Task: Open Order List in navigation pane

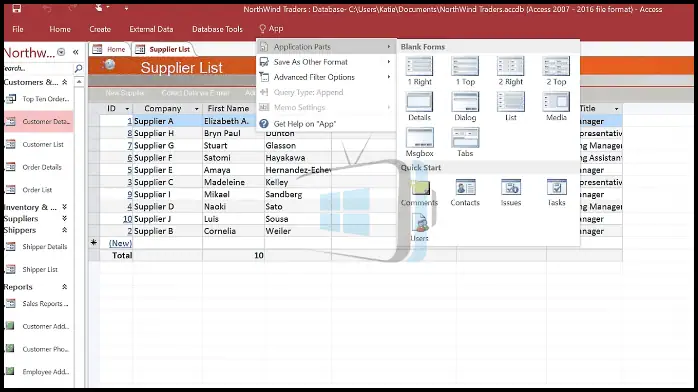Action: tap(39, 190)
